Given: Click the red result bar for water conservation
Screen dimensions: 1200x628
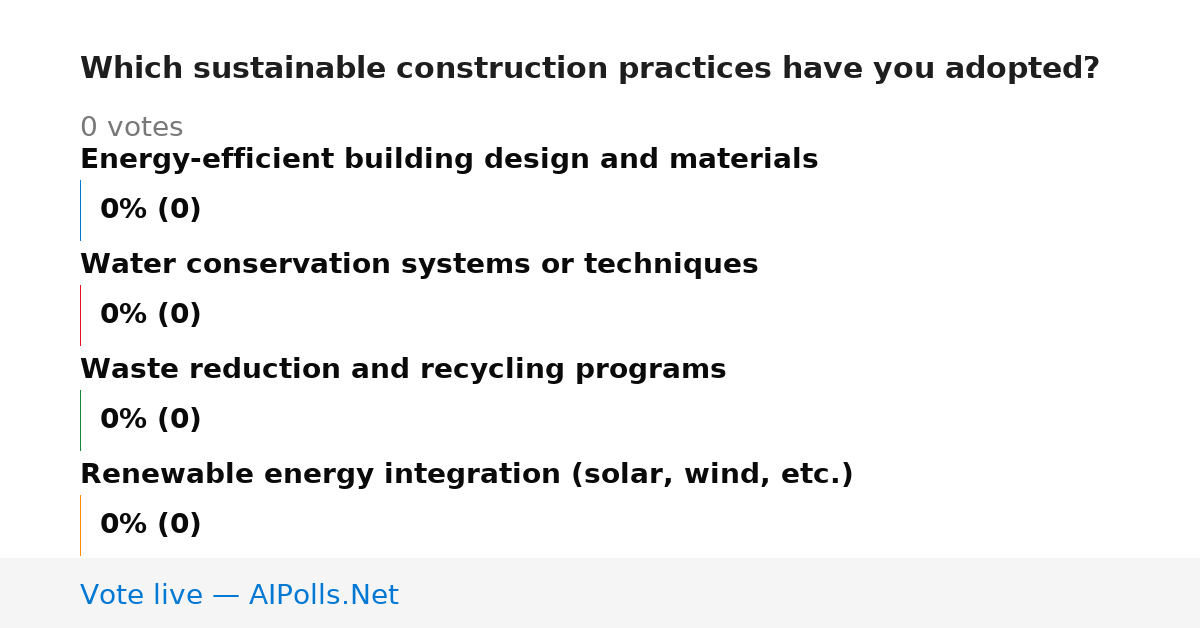Looking at the screenshot, I should point(80,315).
